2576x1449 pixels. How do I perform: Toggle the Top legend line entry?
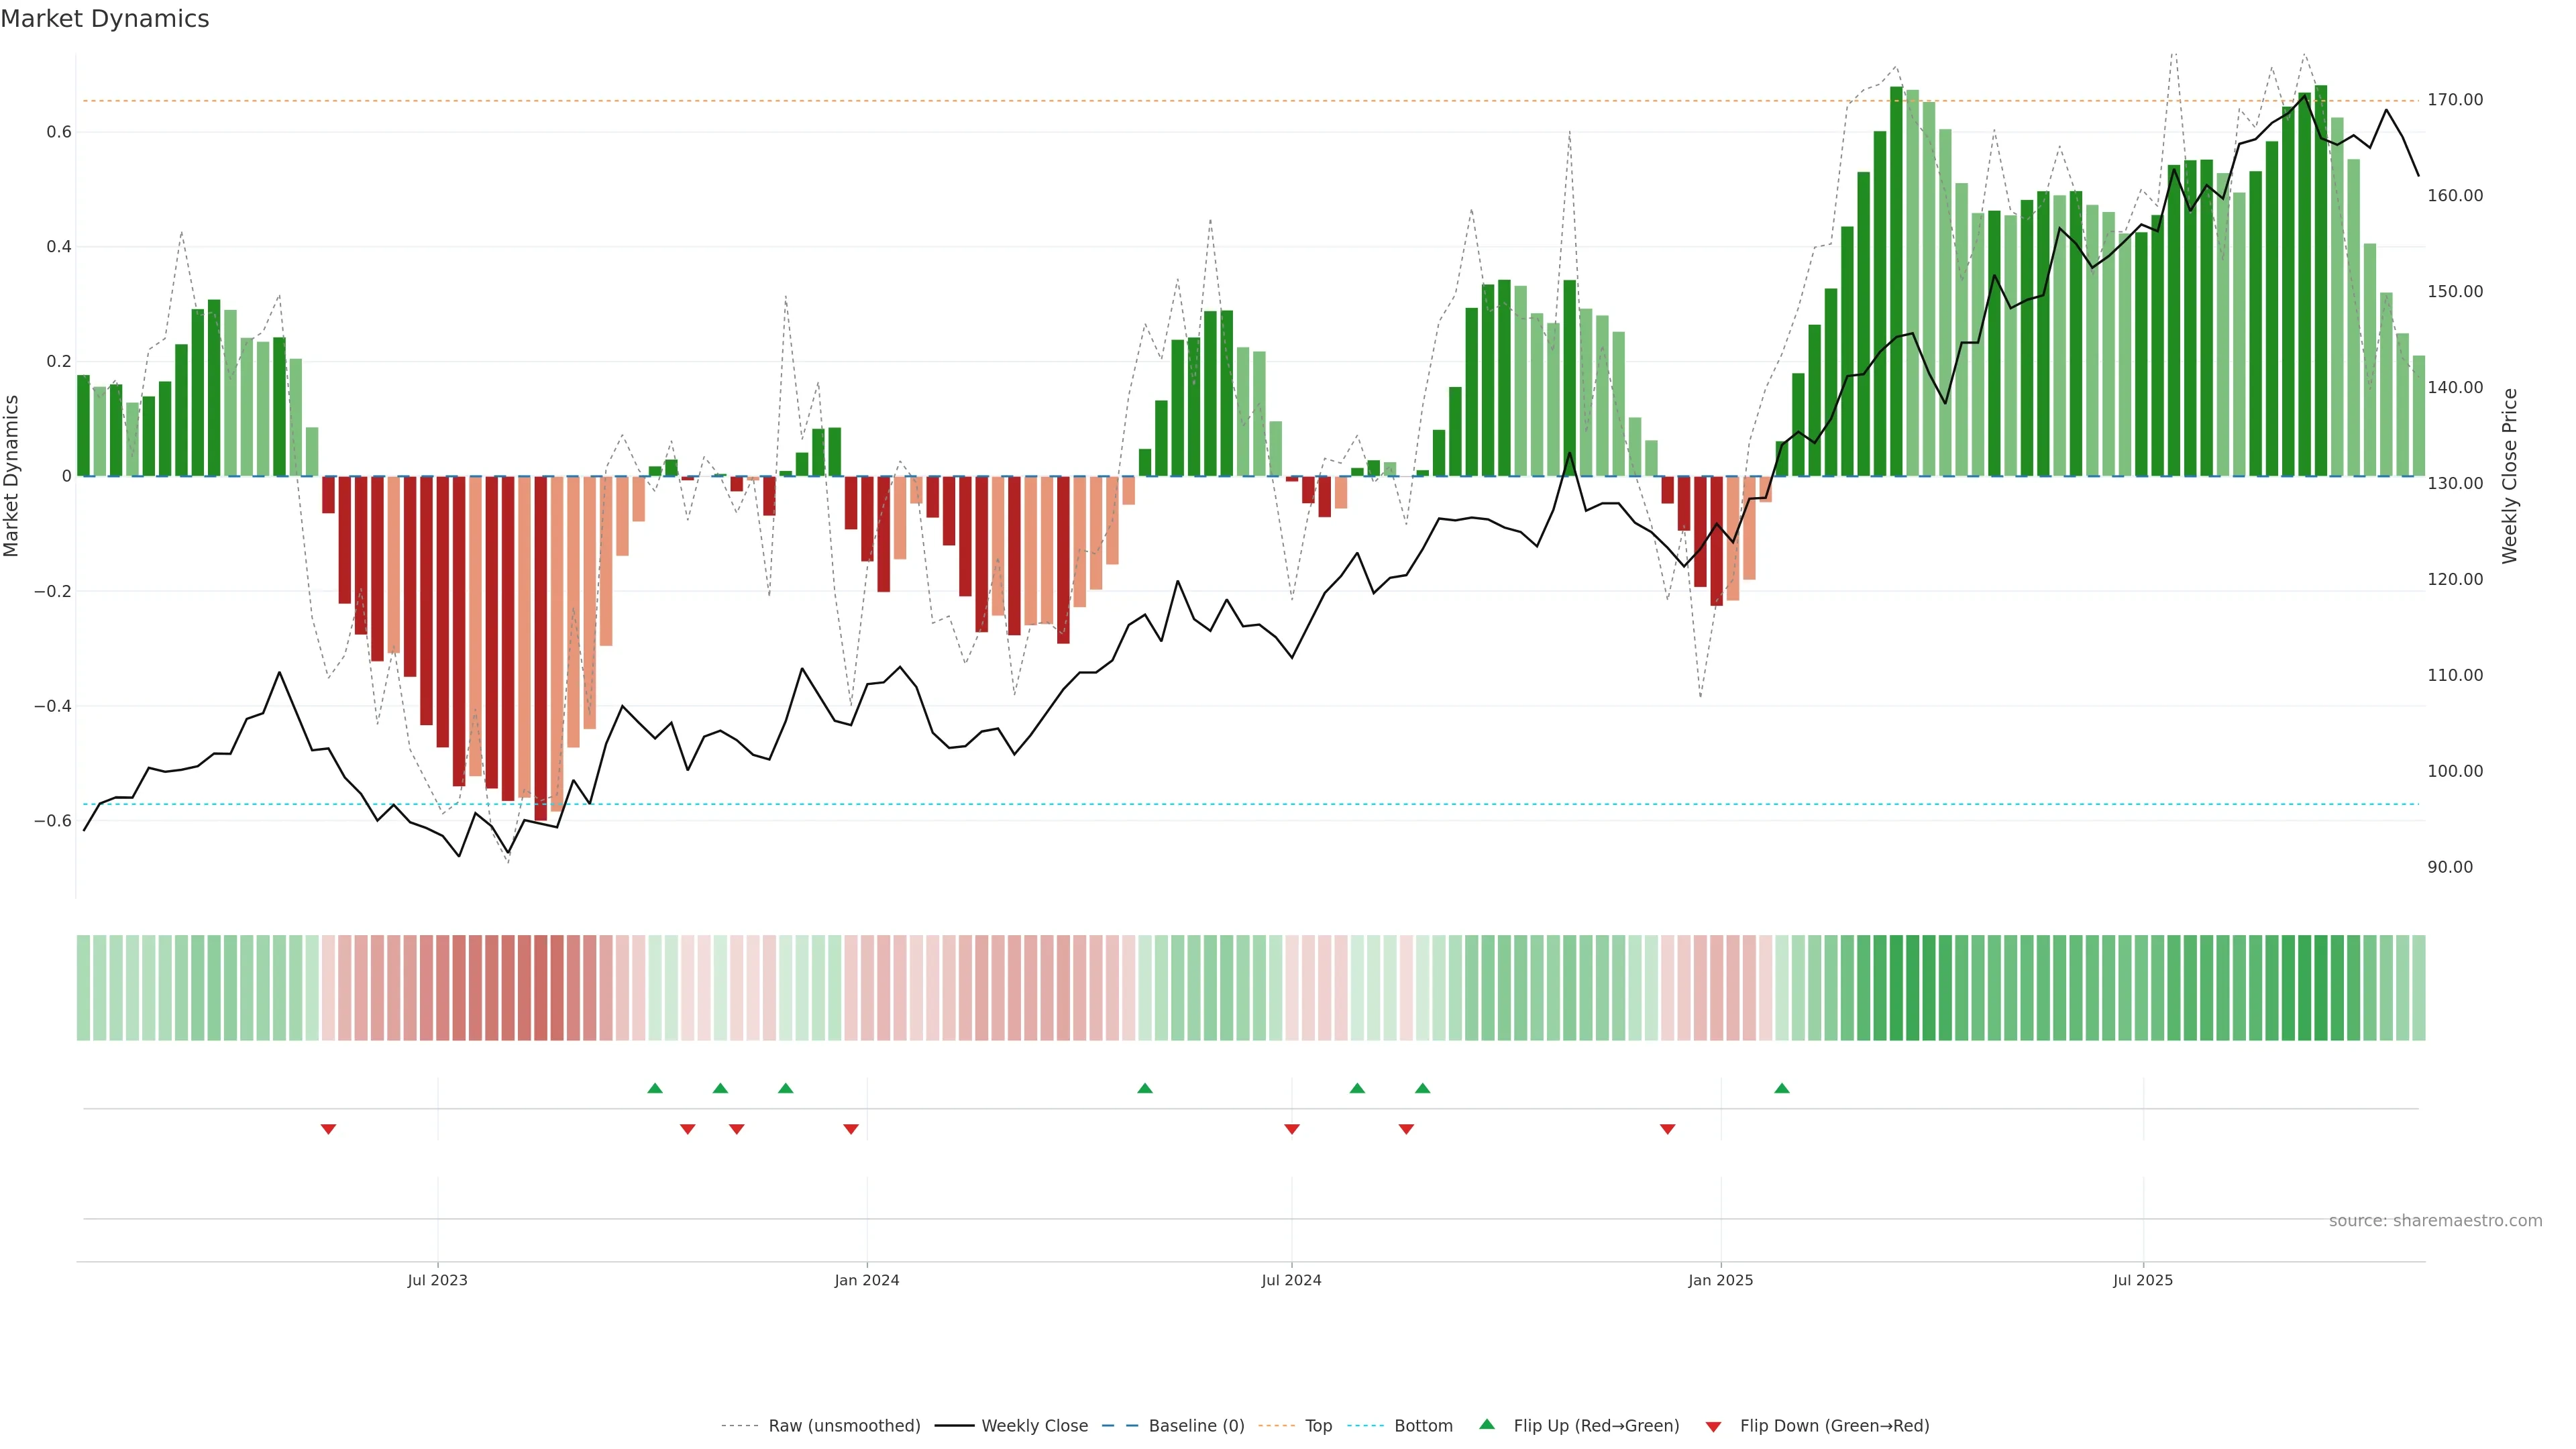1317,1425
